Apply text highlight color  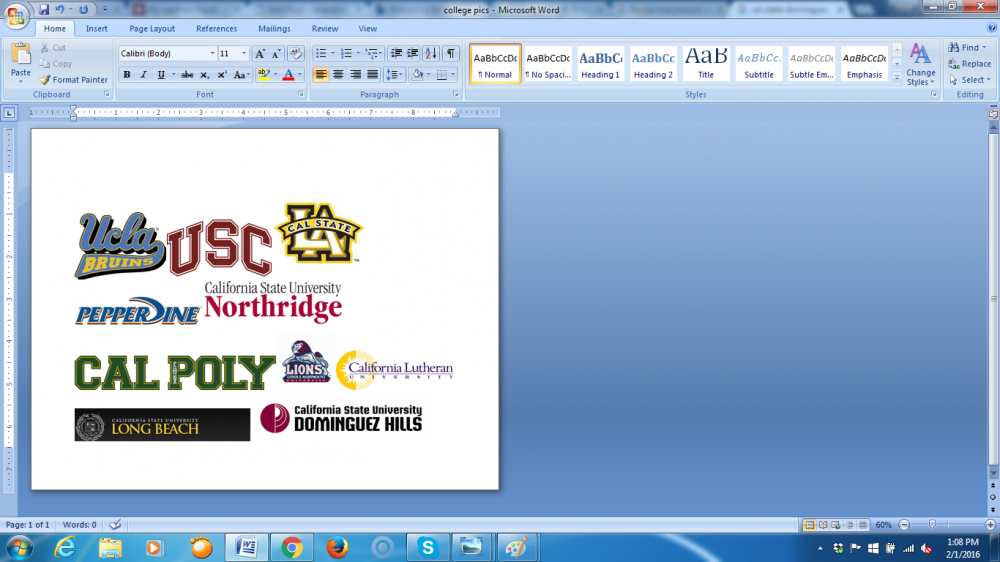pos(263,75)
